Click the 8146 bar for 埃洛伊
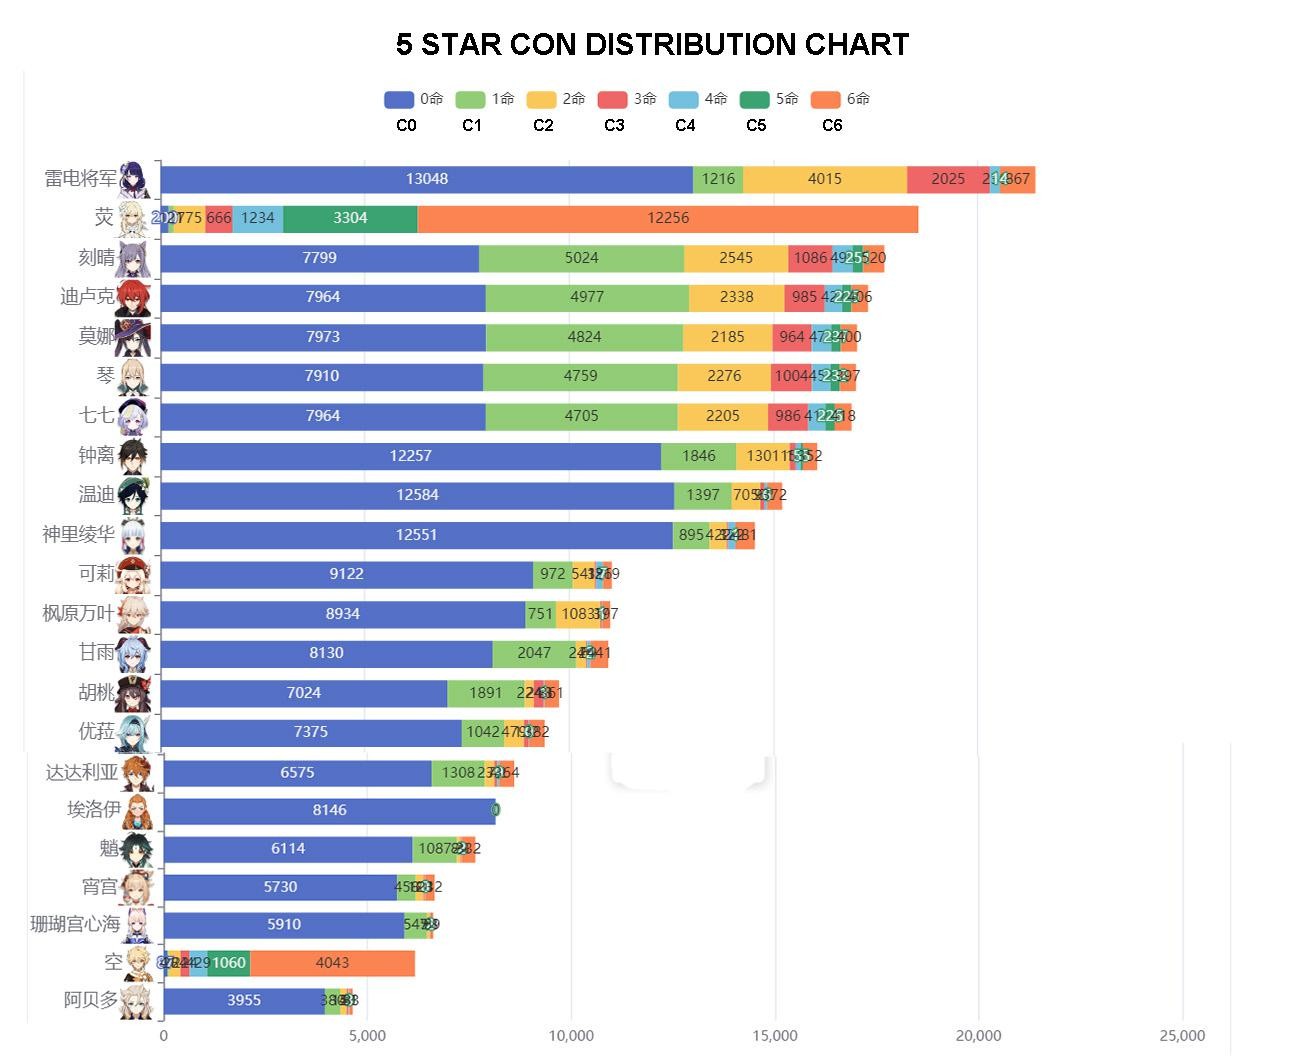1311x1056 pixels. coord(329,811)
